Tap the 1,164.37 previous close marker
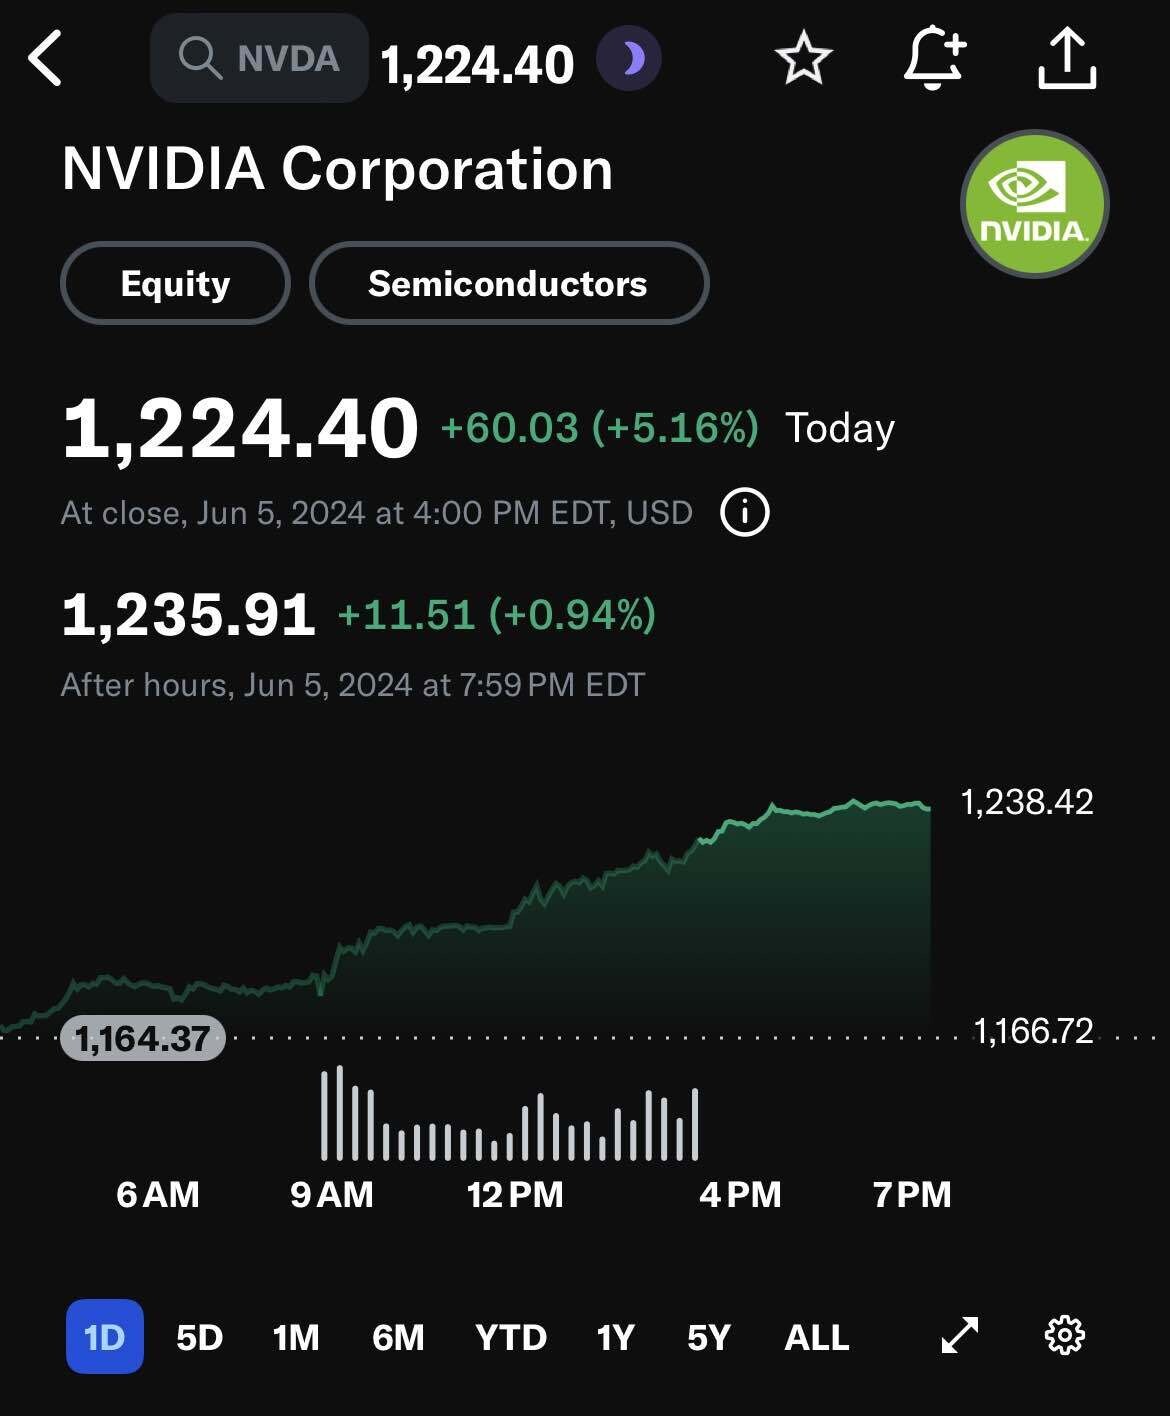The image size is (1170, 1416). pos(142,1039)
